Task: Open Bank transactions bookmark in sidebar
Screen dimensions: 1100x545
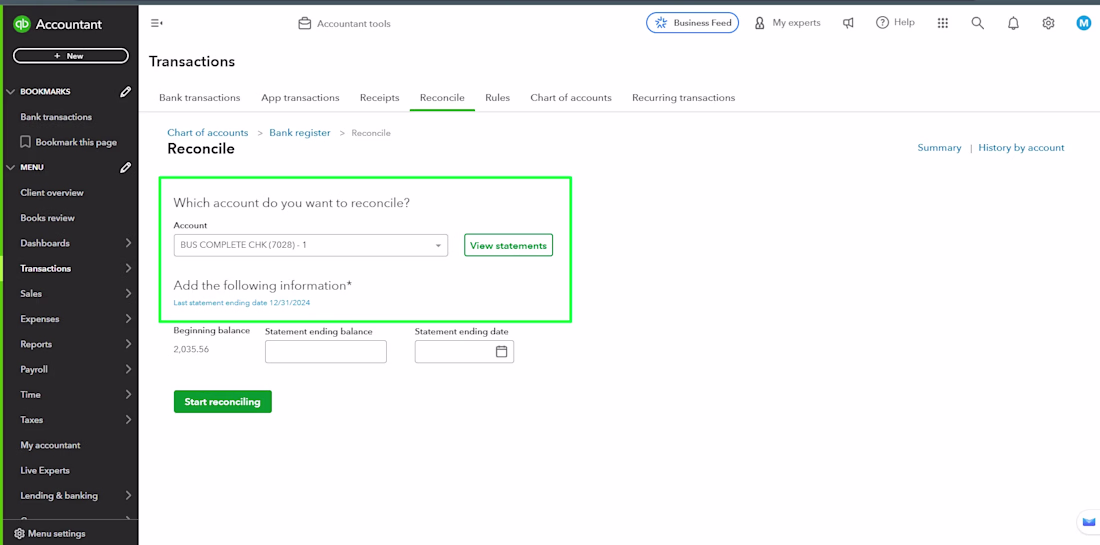Action: coord(56,117)
